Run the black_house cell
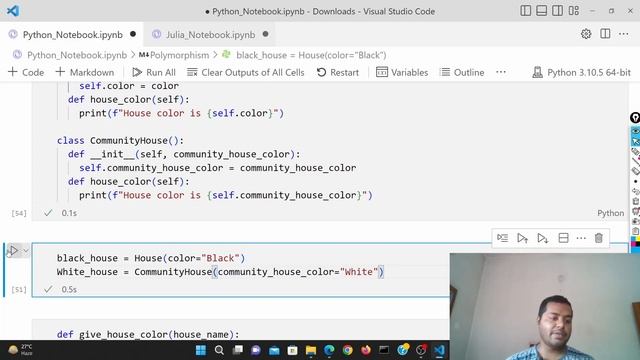This screenshot has width=640, height=360. pyautogui.click(x=13, y=250)
